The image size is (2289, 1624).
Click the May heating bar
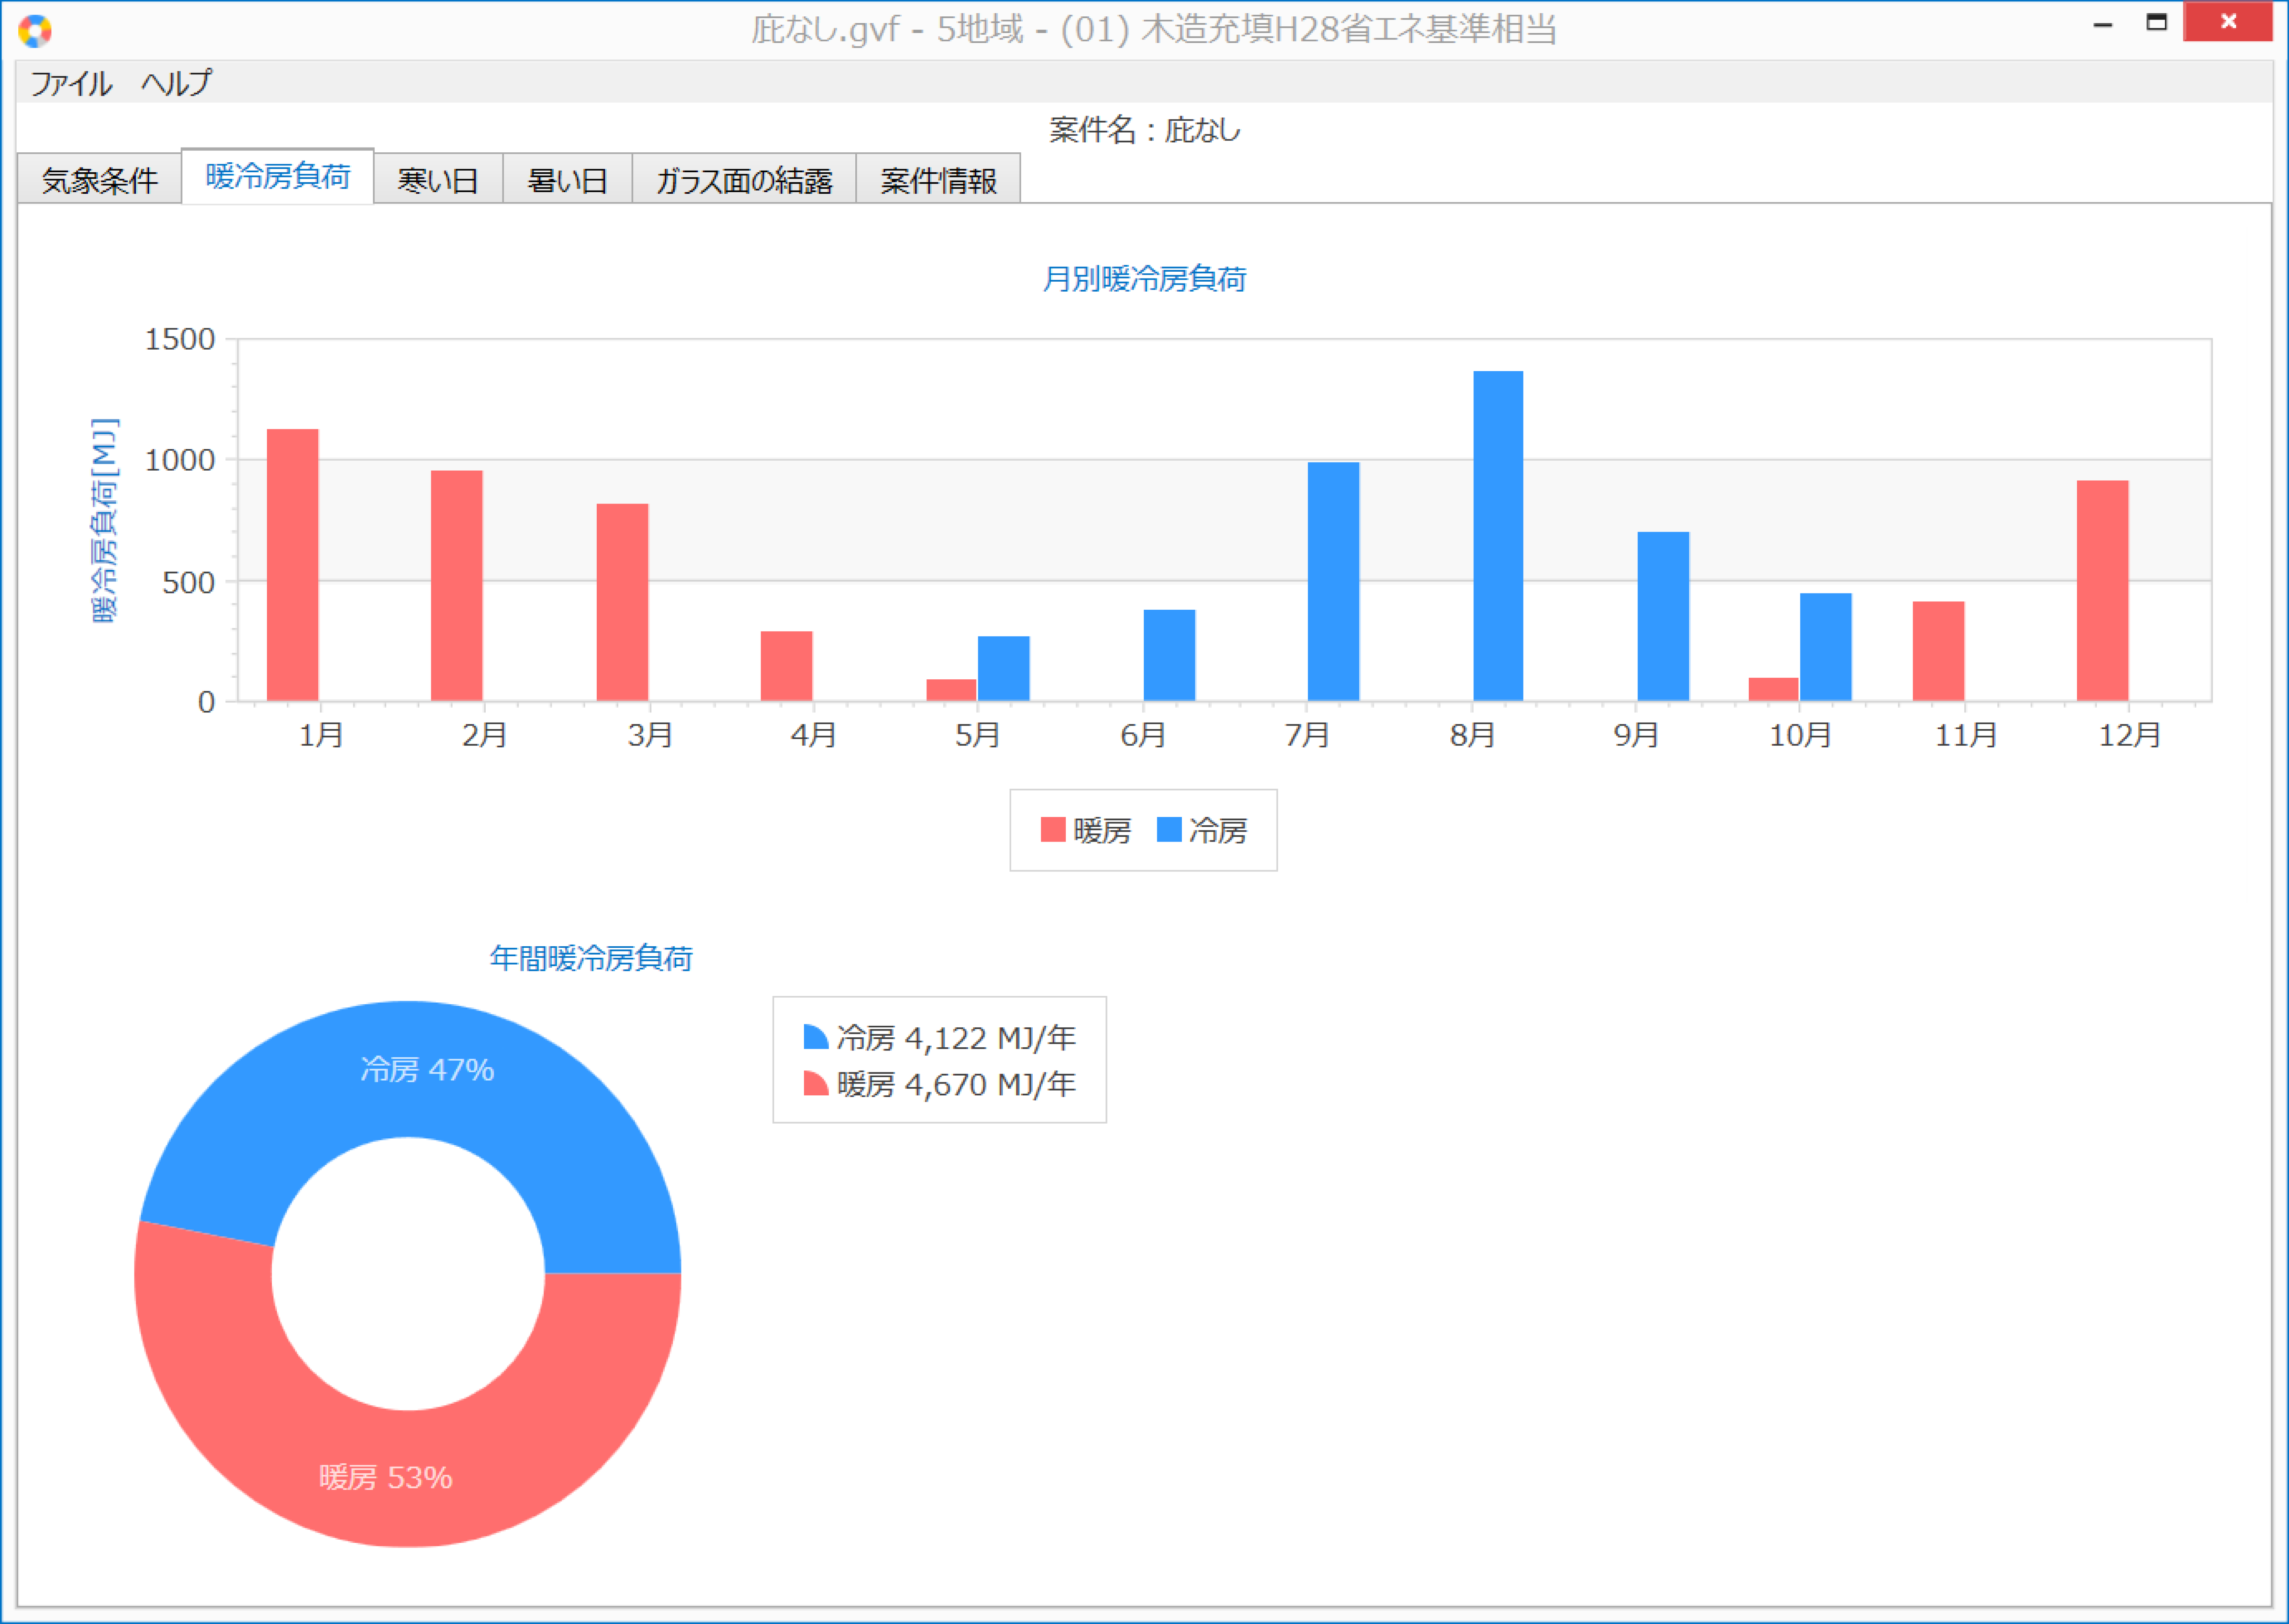click(951, 690)
